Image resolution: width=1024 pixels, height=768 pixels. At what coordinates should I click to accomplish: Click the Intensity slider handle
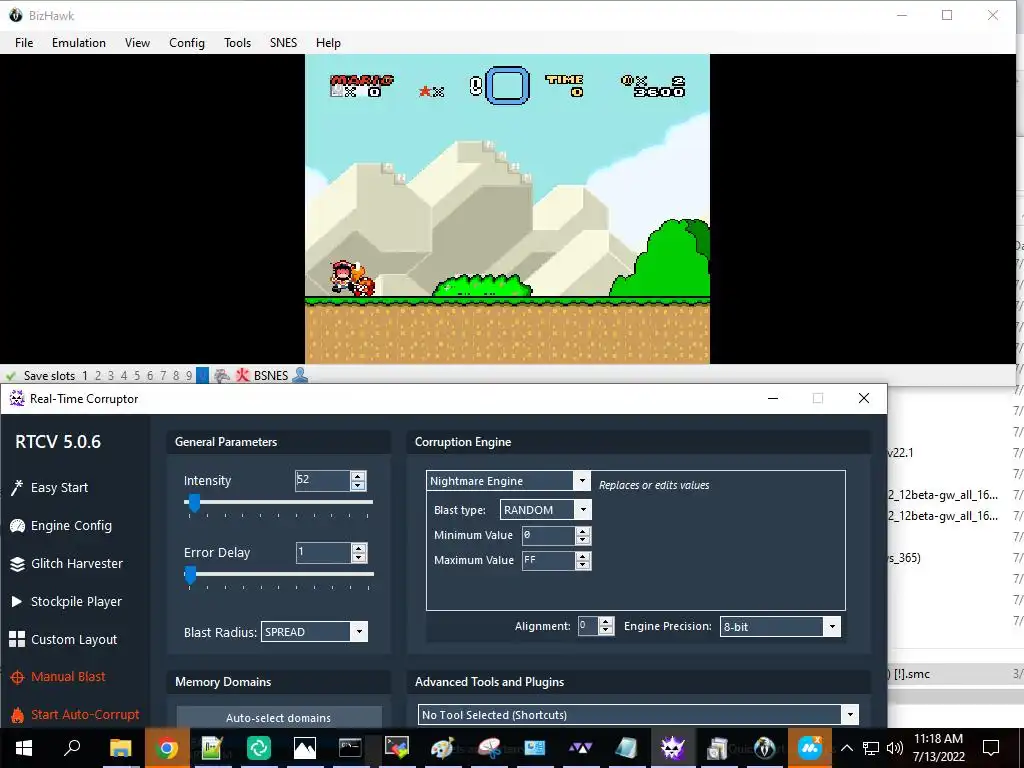tap(194, 503)
